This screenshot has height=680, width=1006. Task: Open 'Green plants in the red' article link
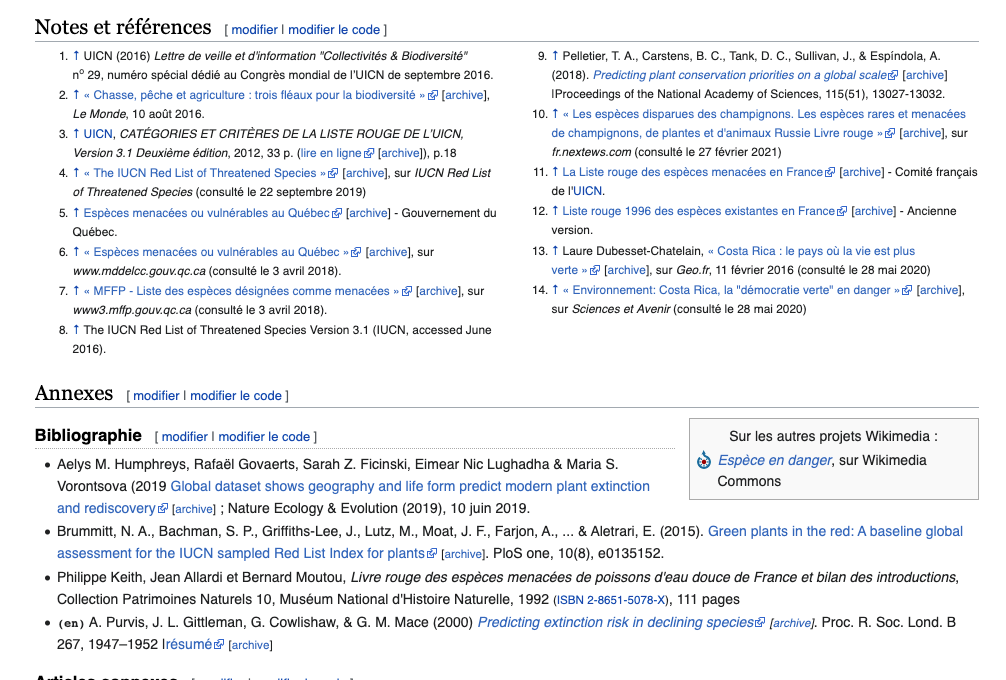(x=835, y=532)
